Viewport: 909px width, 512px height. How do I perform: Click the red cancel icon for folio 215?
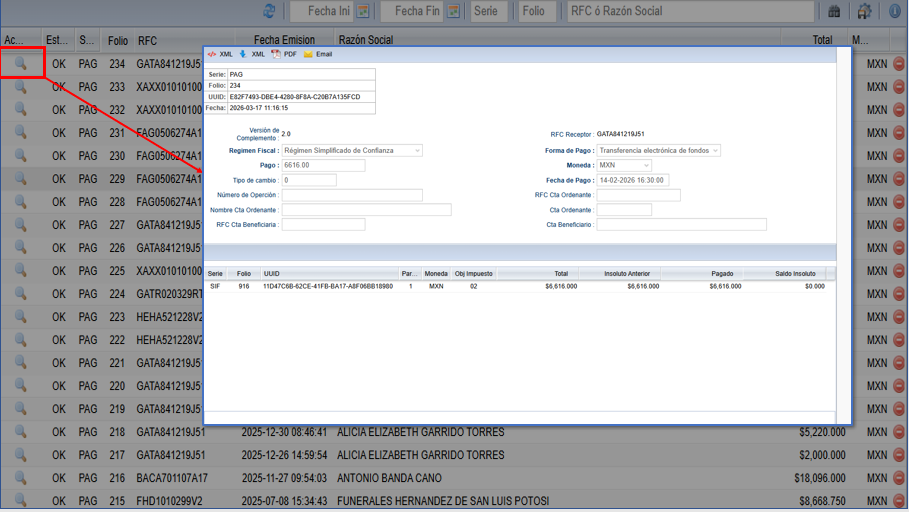(898, 500)
